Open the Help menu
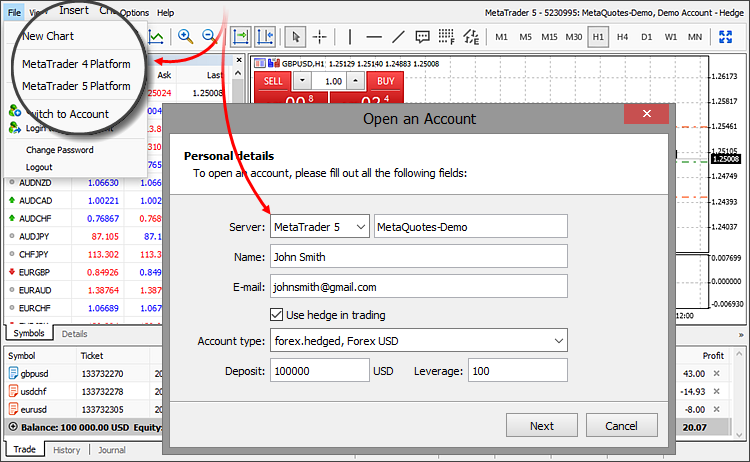 point(165,12)
